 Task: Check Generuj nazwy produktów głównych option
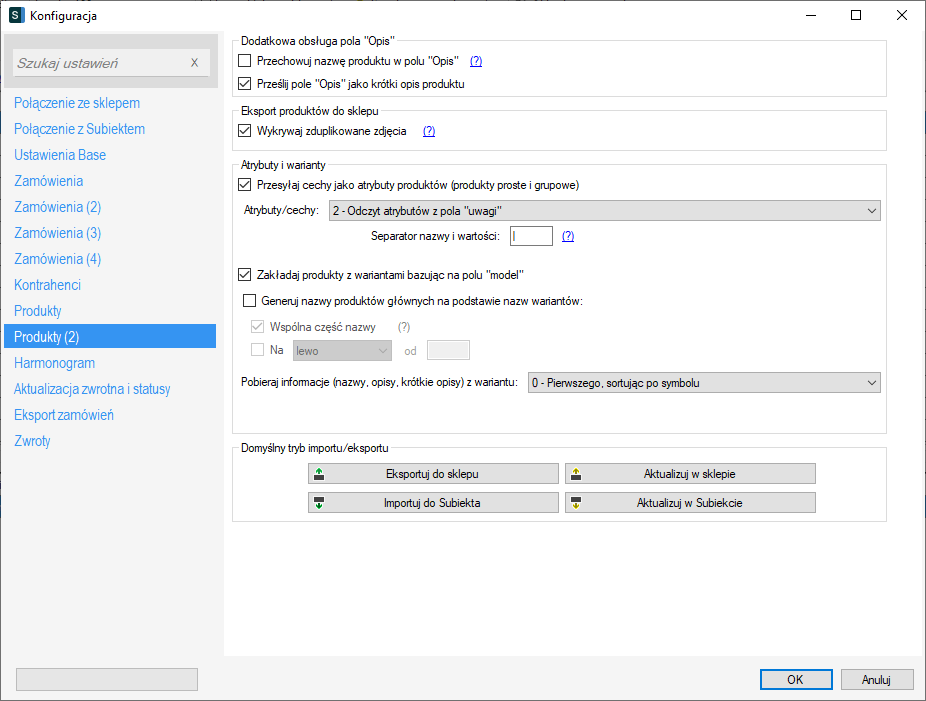click(251, 300)
